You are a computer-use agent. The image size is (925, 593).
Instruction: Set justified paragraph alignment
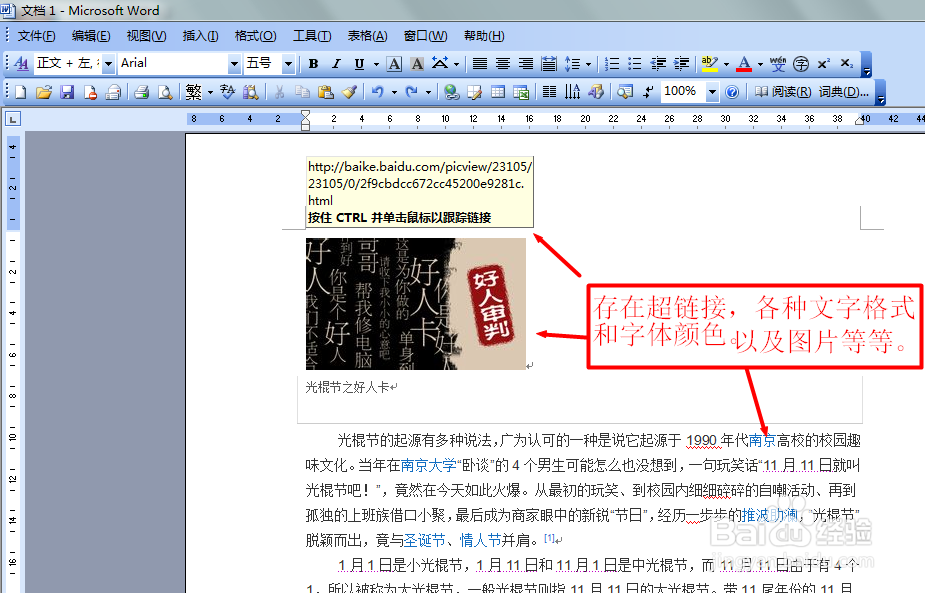point(480,63)
